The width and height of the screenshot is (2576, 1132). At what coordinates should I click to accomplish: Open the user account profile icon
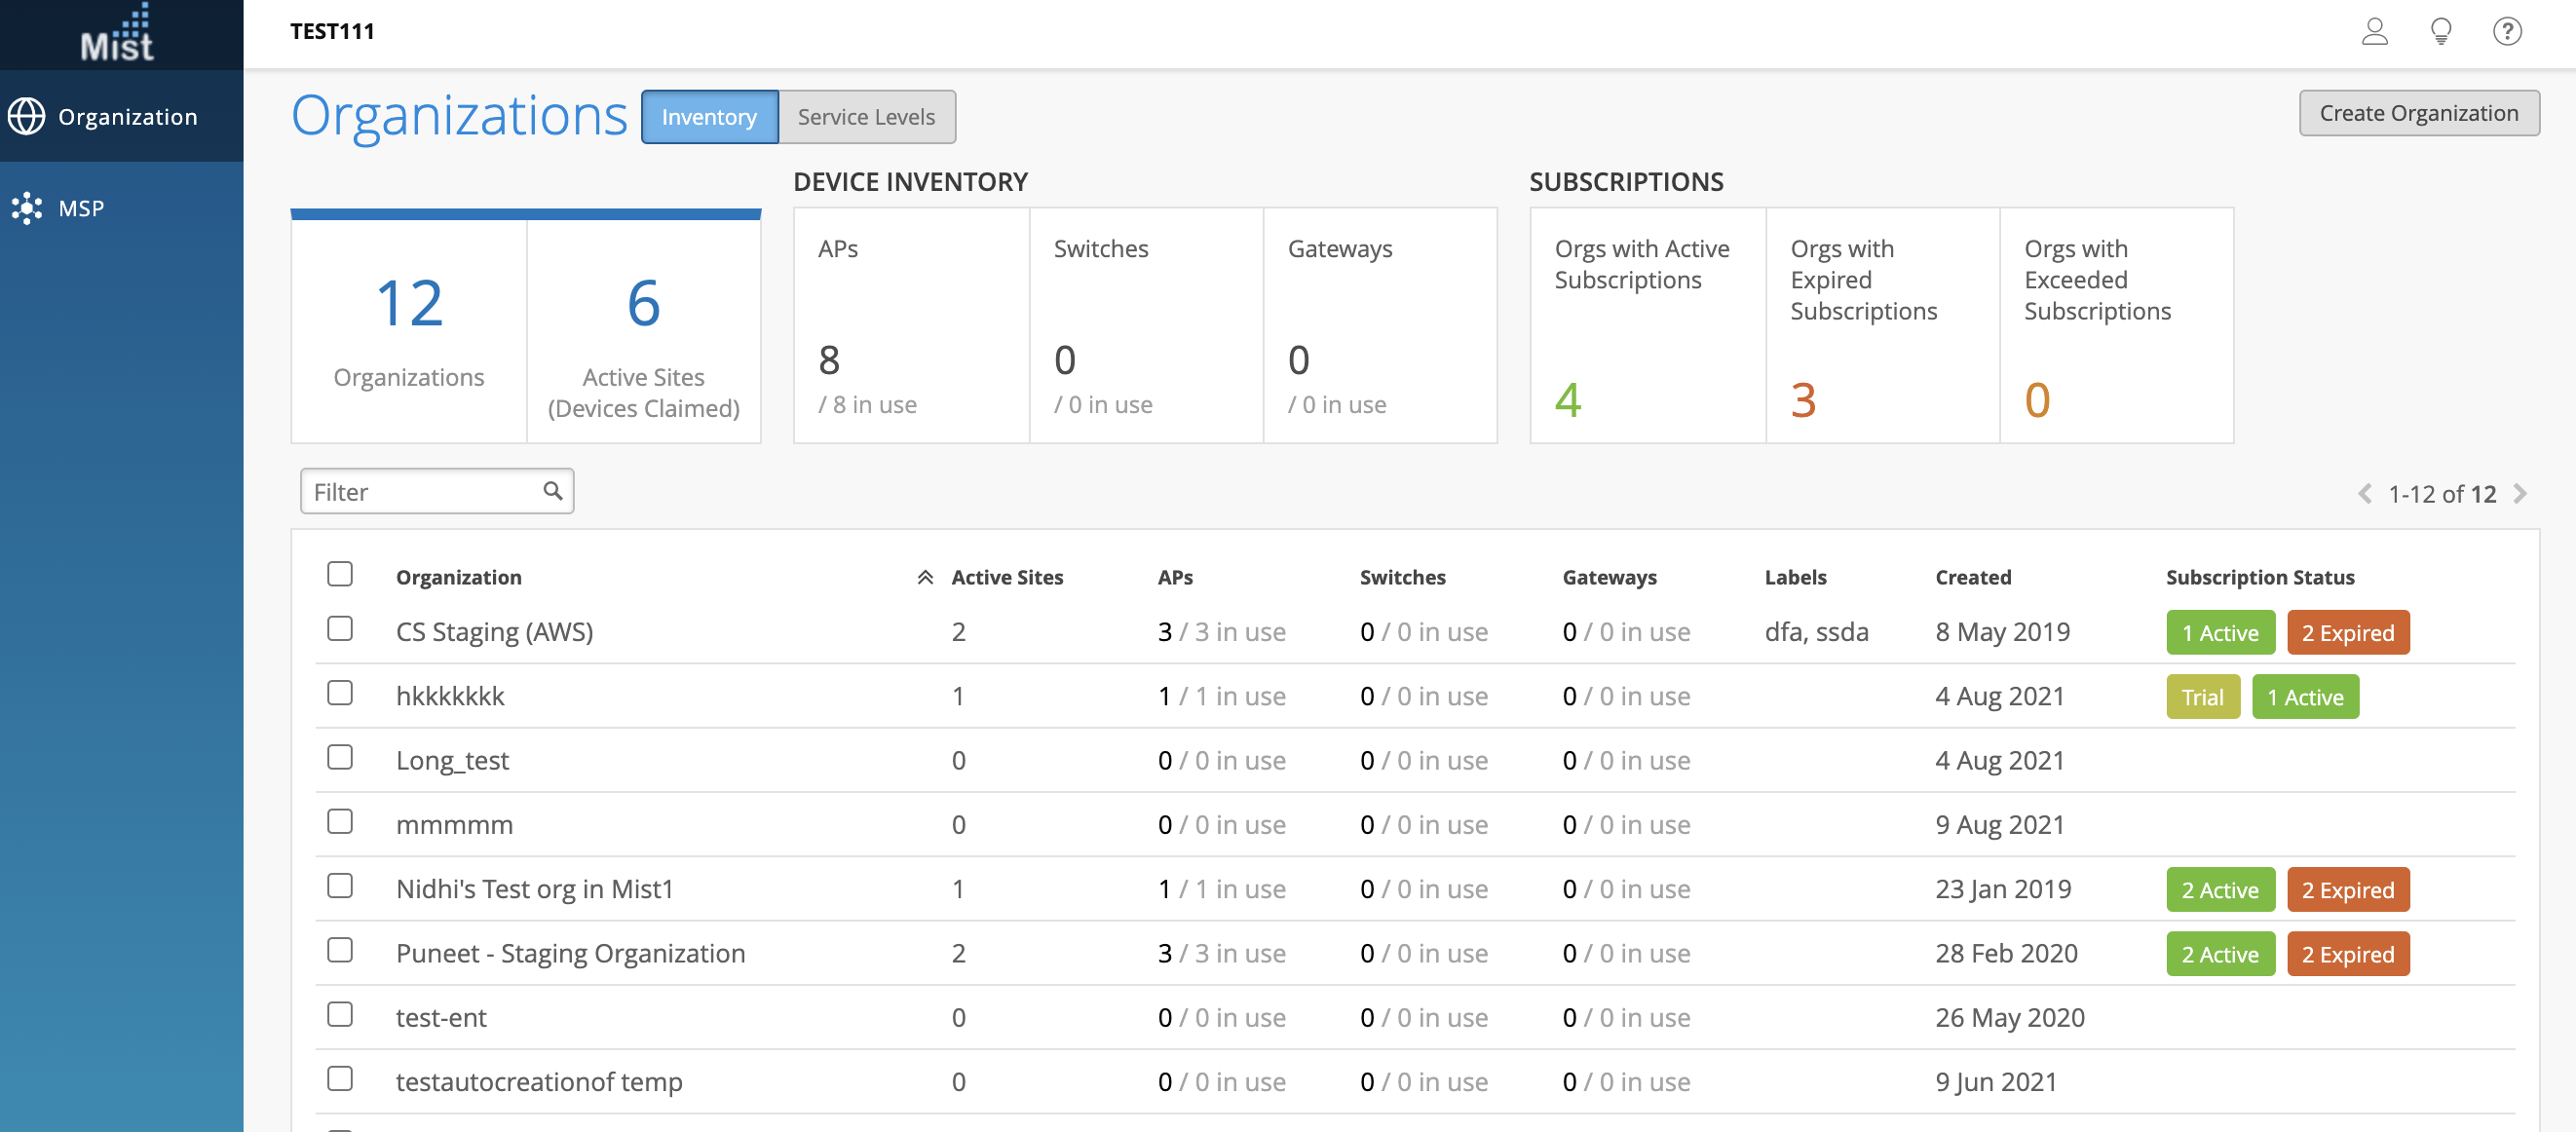pos(2374,32)
